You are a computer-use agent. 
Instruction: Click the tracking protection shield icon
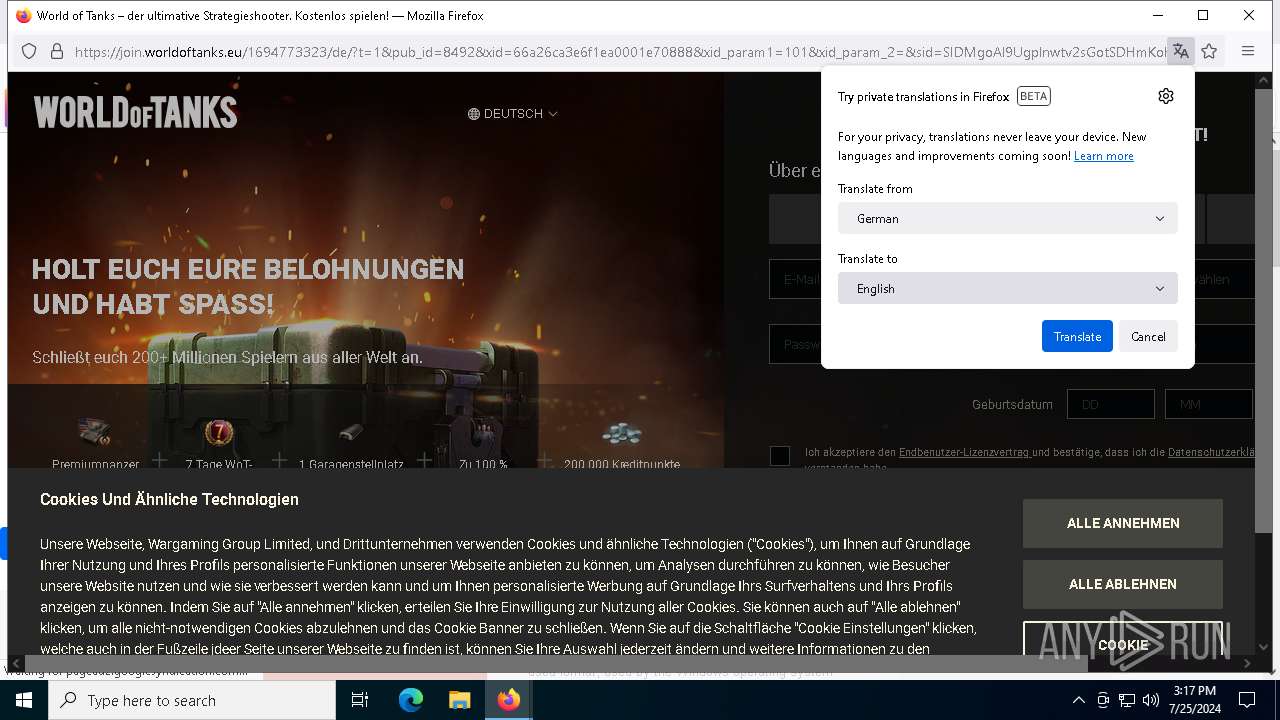pos(29,51)
